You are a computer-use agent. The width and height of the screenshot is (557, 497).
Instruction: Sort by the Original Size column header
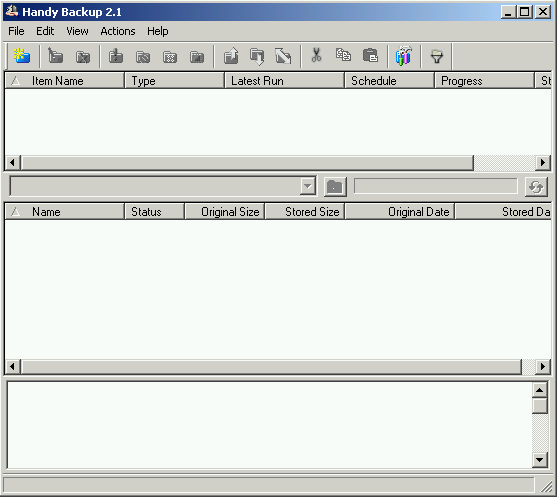coord(225,212)
